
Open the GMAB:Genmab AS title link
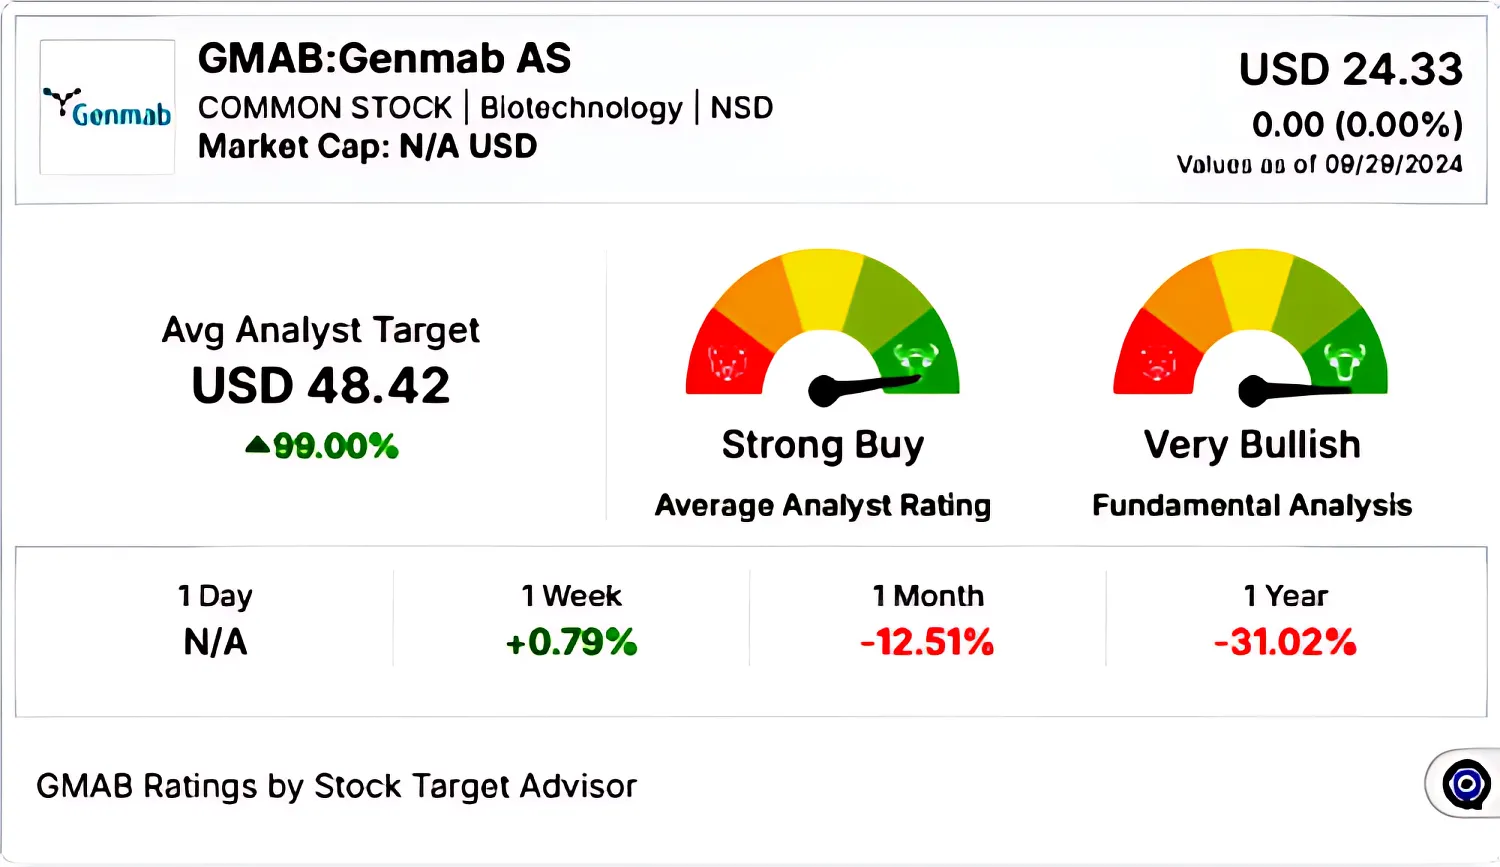pyautogui.click(x=384, y=59)
